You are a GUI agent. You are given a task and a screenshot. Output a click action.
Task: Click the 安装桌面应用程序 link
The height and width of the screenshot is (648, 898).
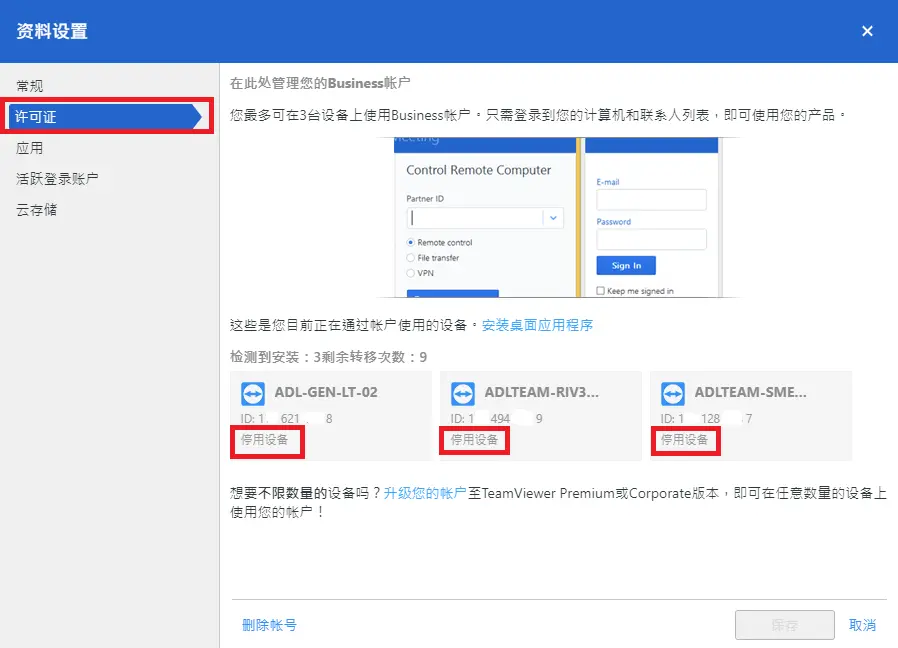[537, 325]
